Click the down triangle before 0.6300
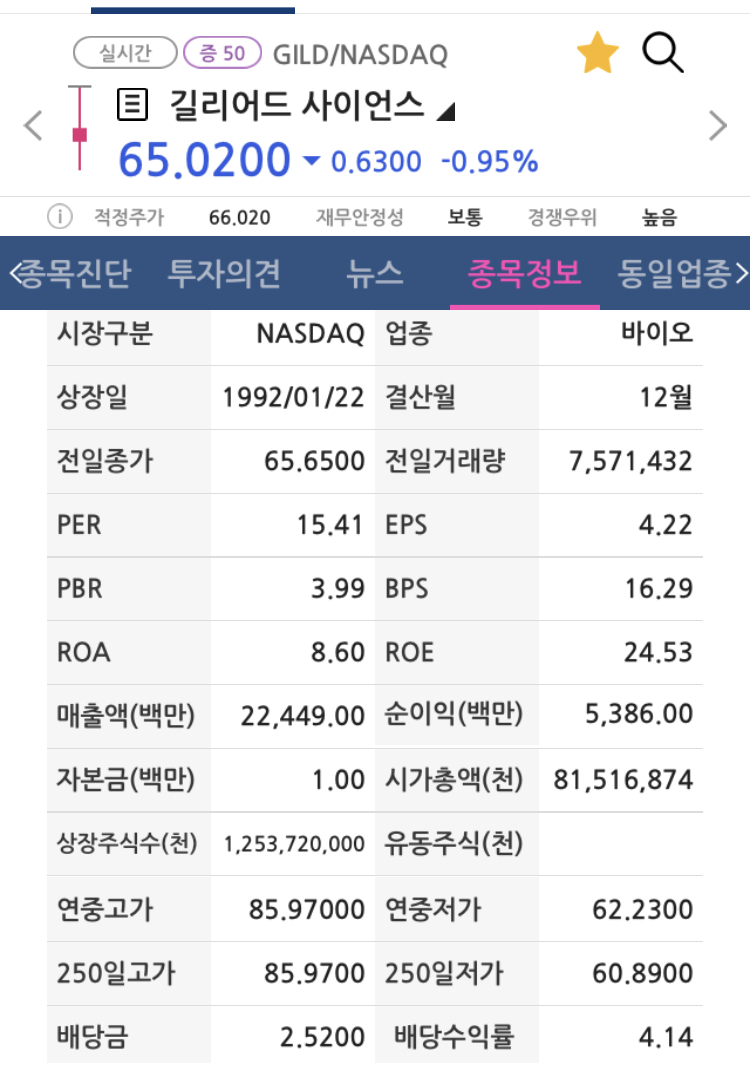The height and width of the screenshot is (1065, 750). tap(310, 161)
